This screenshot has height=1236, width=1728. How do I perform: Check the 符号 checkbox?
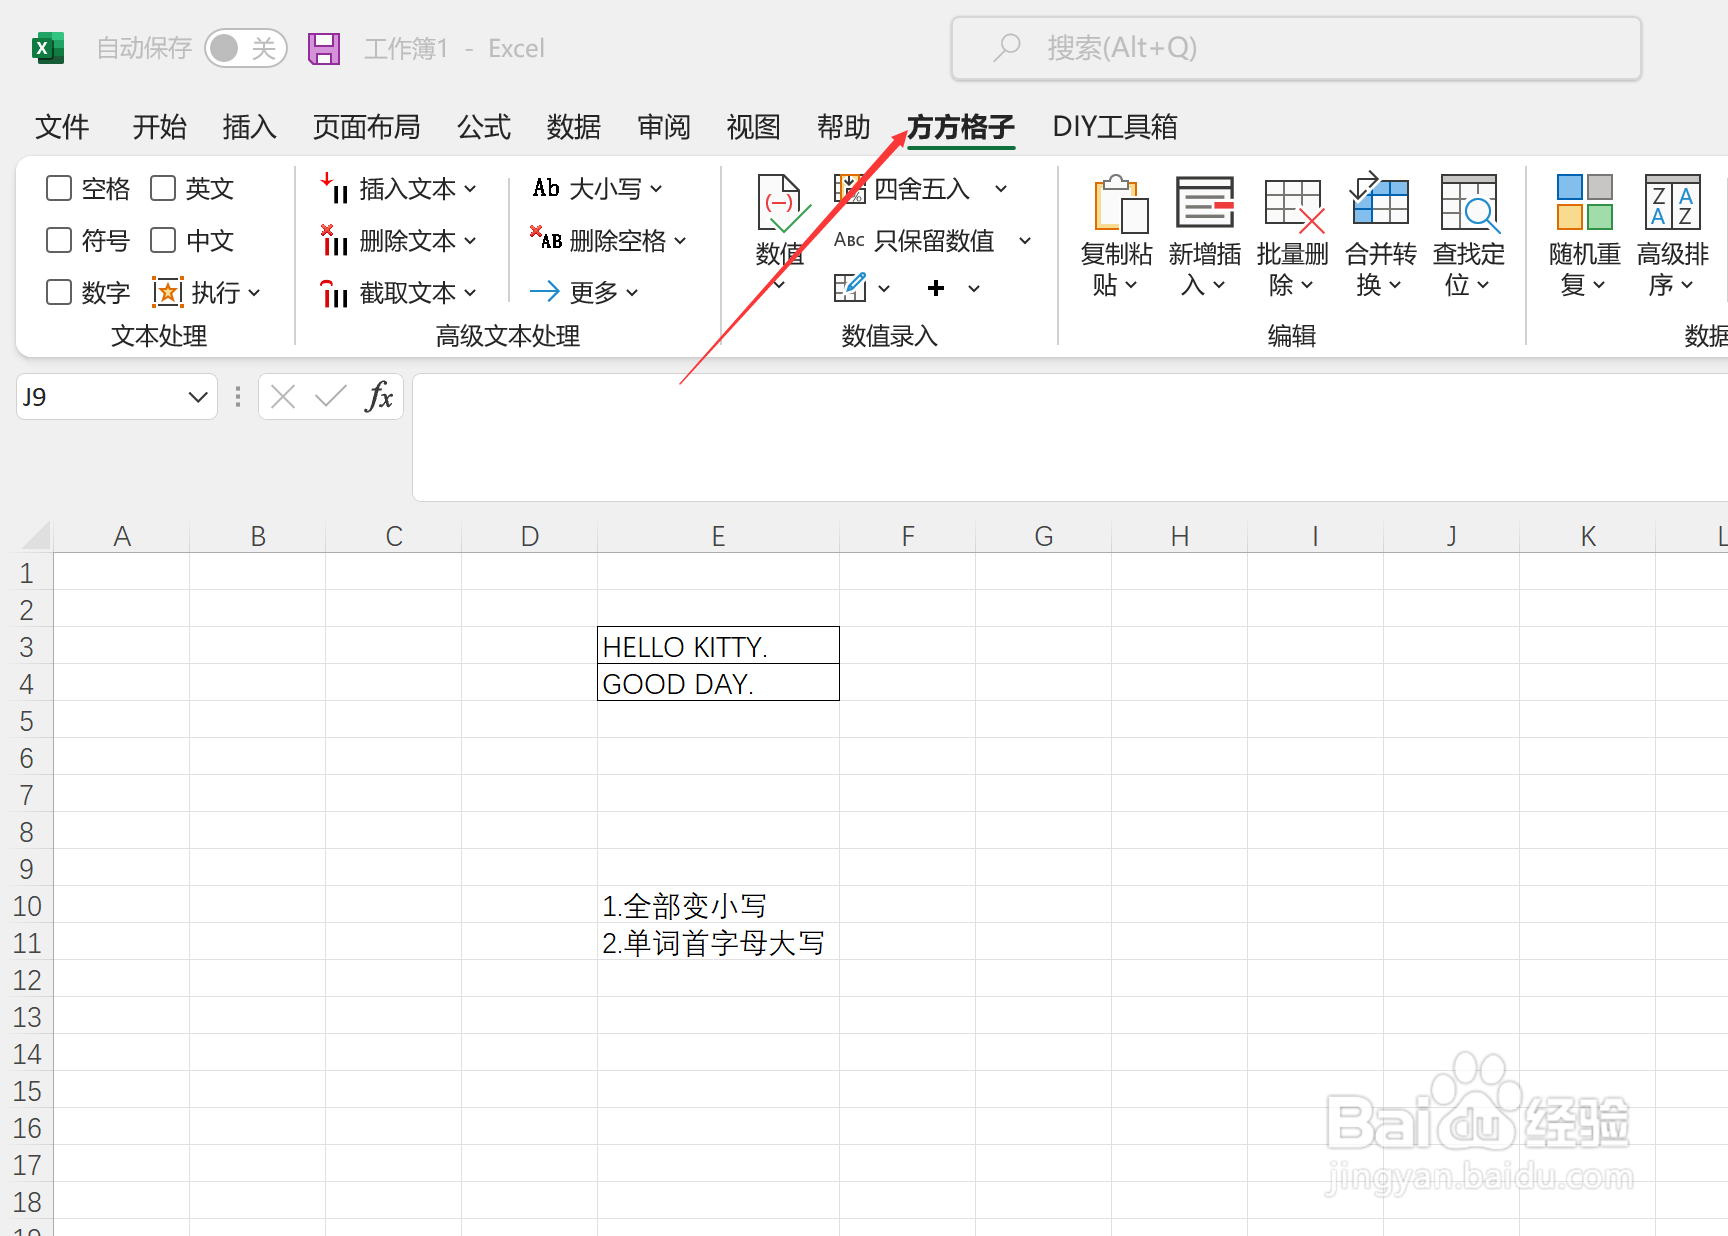click(x=59, y=240)
